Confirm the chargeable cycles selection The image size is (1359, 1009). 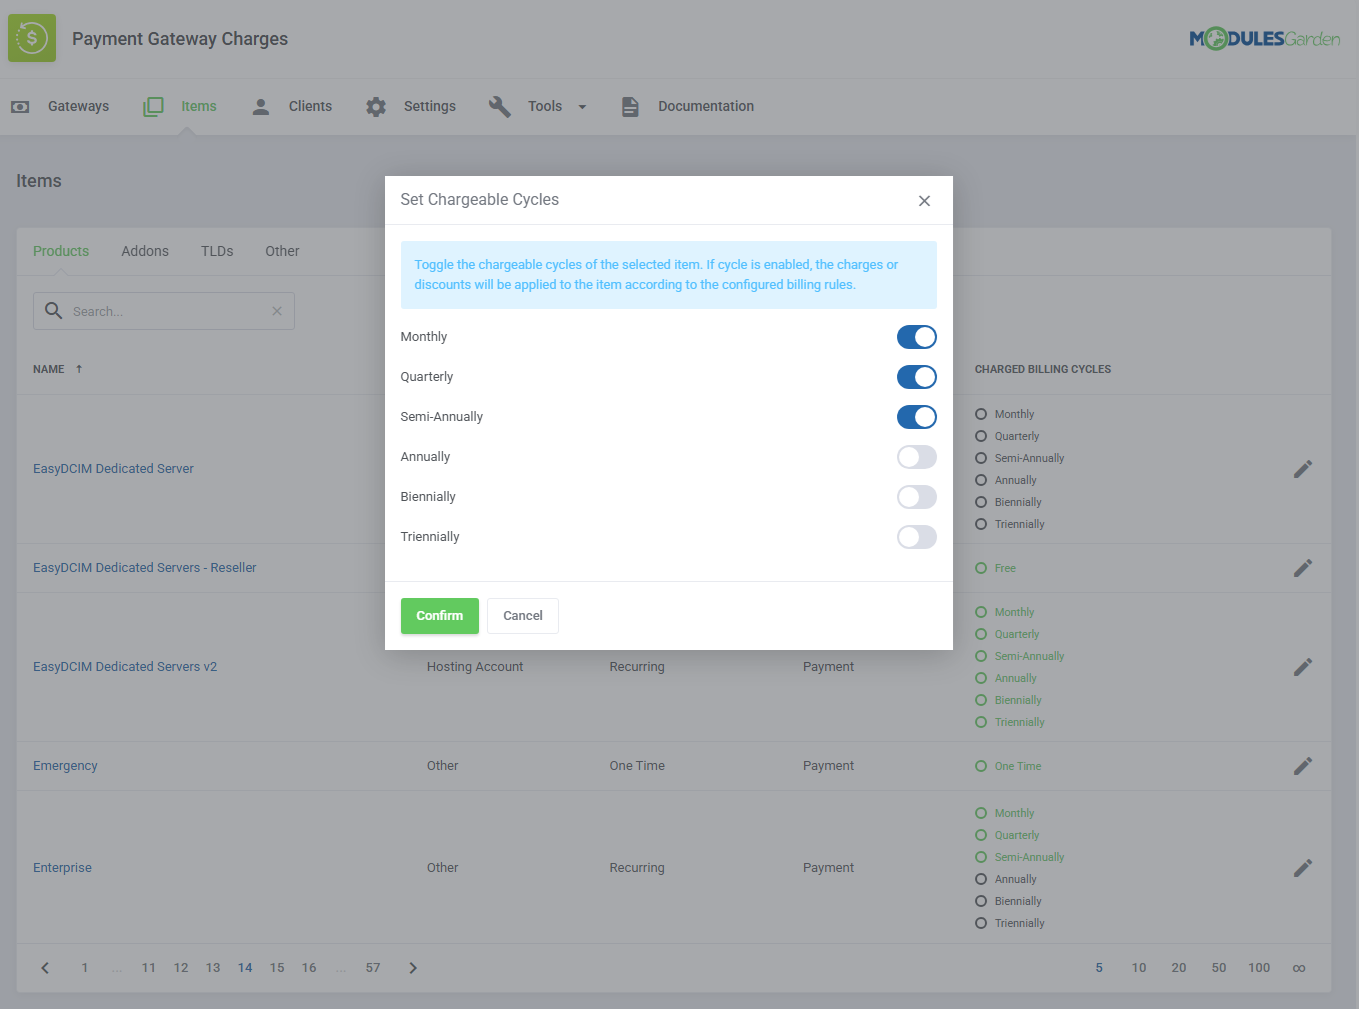point(439,615)
